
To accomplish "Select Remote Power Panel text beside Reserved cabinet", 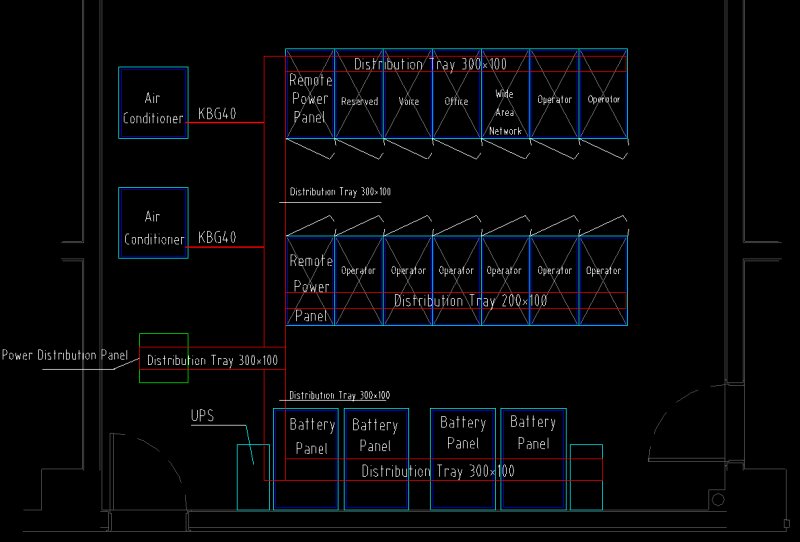I will (x=310, y=98).
